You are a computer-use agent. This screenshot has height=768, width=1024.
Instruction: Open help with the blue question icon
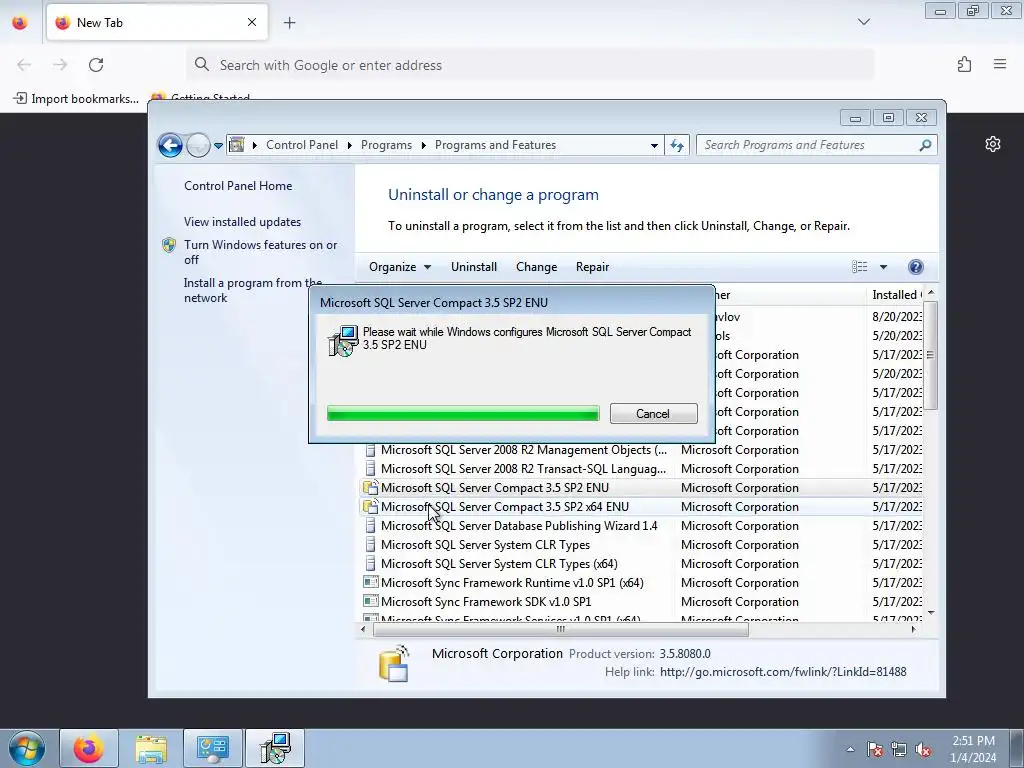point(916,266)
